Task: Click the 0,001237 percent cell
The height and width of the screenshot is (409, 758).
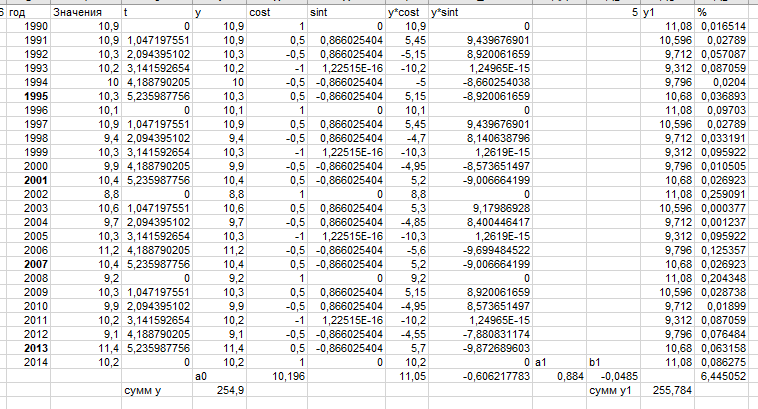Action: [x=722, y=222]
